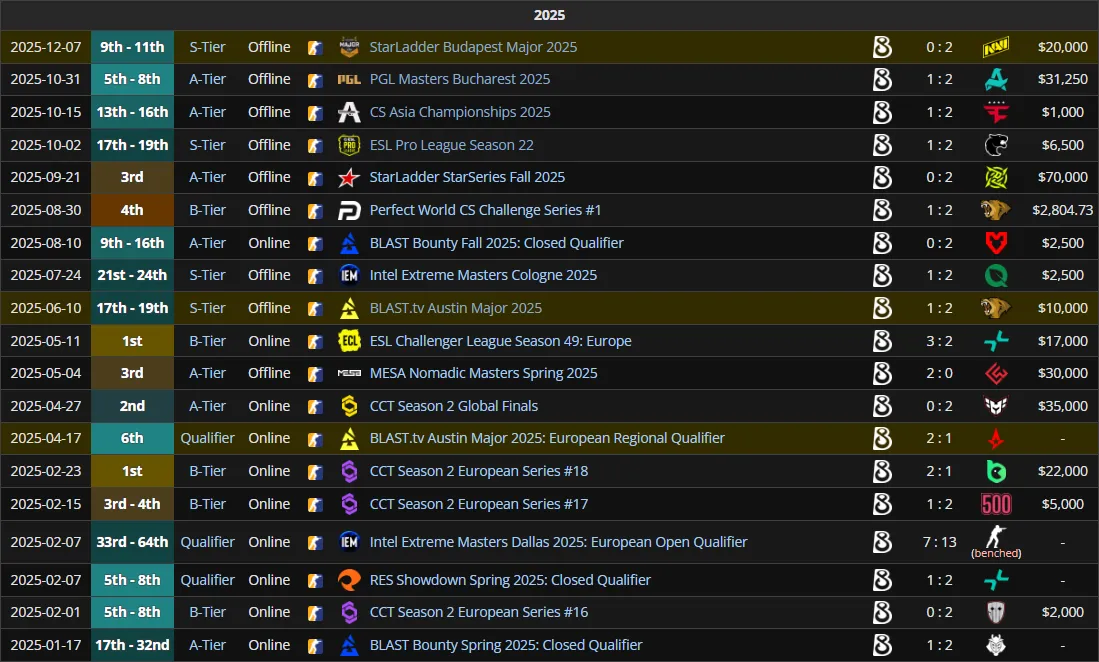The image size is (1099, 662).
Task: Select the 2025-09-21 date cell
Action: 46,177
